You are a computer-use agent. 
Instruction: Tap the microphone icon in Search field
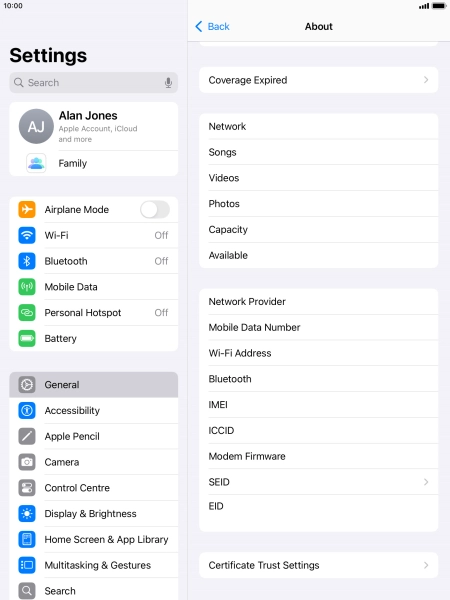tap(168, 83)
